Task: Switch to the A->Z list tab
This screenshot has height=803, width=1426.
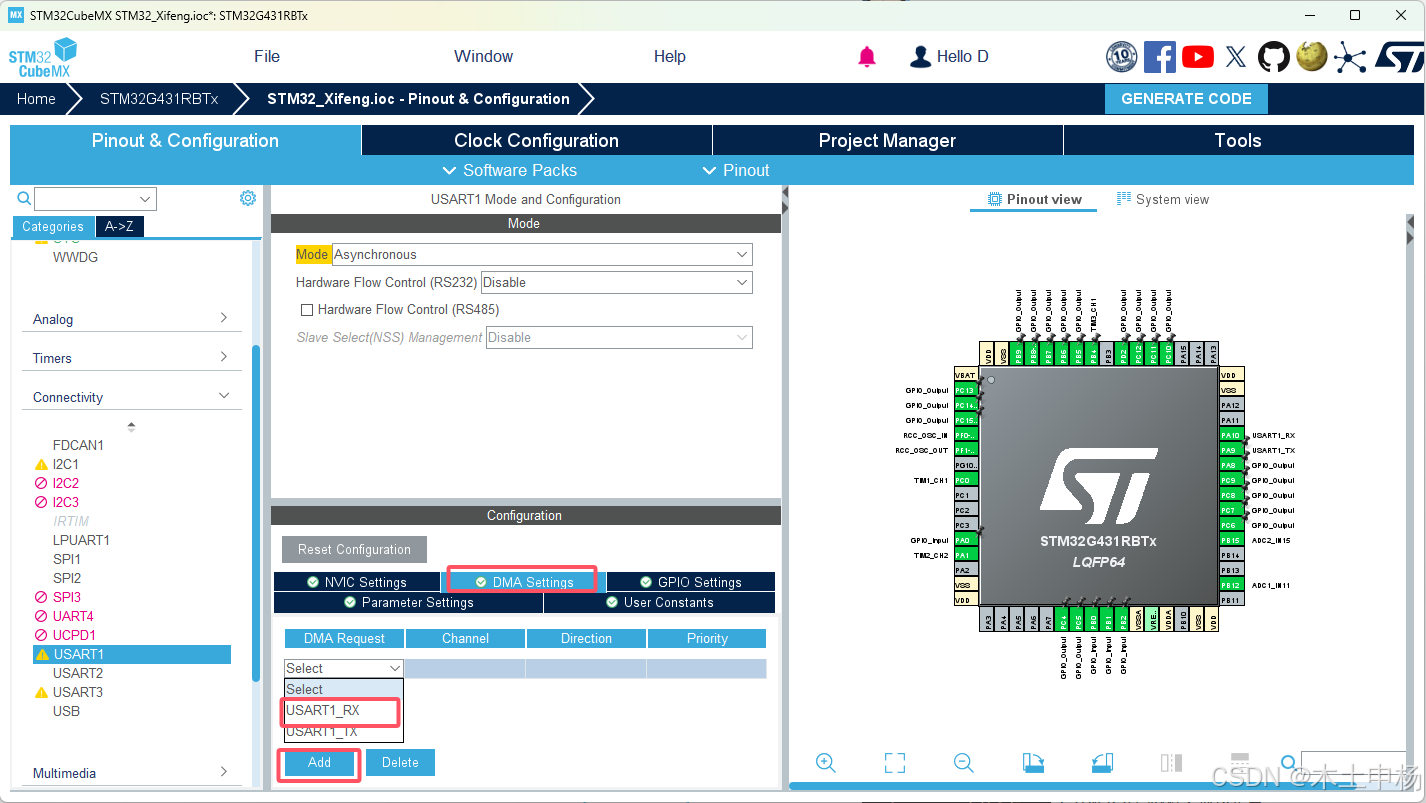Action: point(119,226)
